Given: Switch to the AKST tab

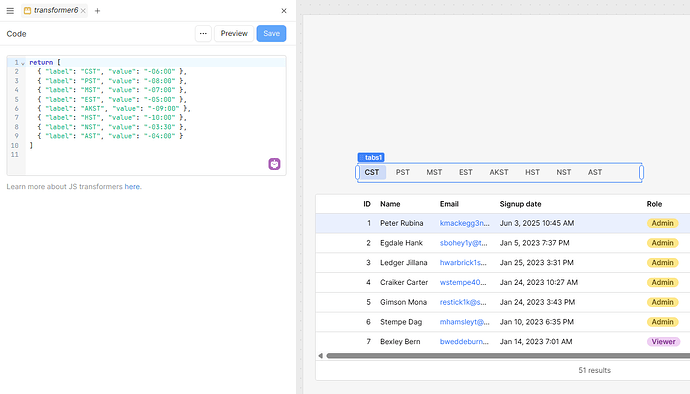Looking at the screenshot, I should pyautogui.click(x=499, y=172).
